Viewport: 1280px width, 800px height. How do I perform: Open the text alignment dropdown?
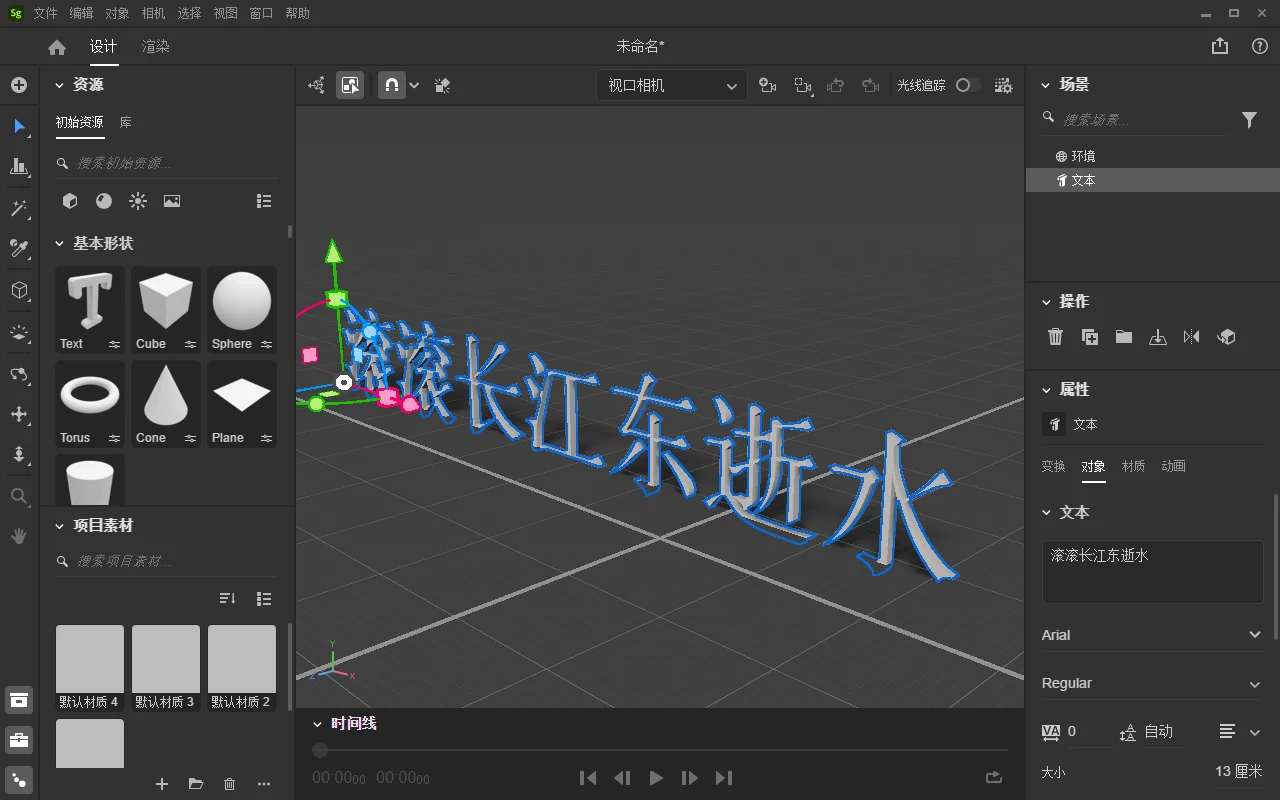[x=1240, y=732]
